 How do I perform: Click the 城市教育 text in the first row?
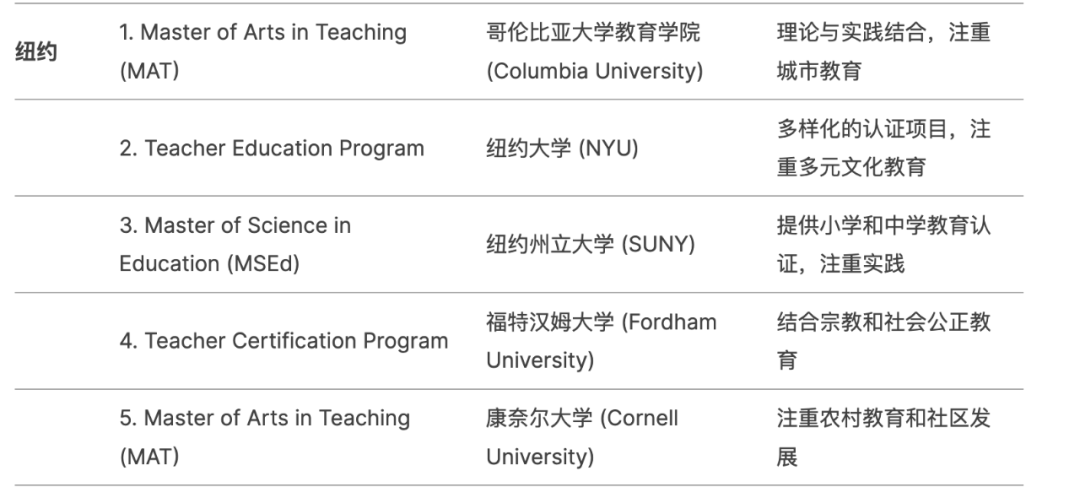819,71
